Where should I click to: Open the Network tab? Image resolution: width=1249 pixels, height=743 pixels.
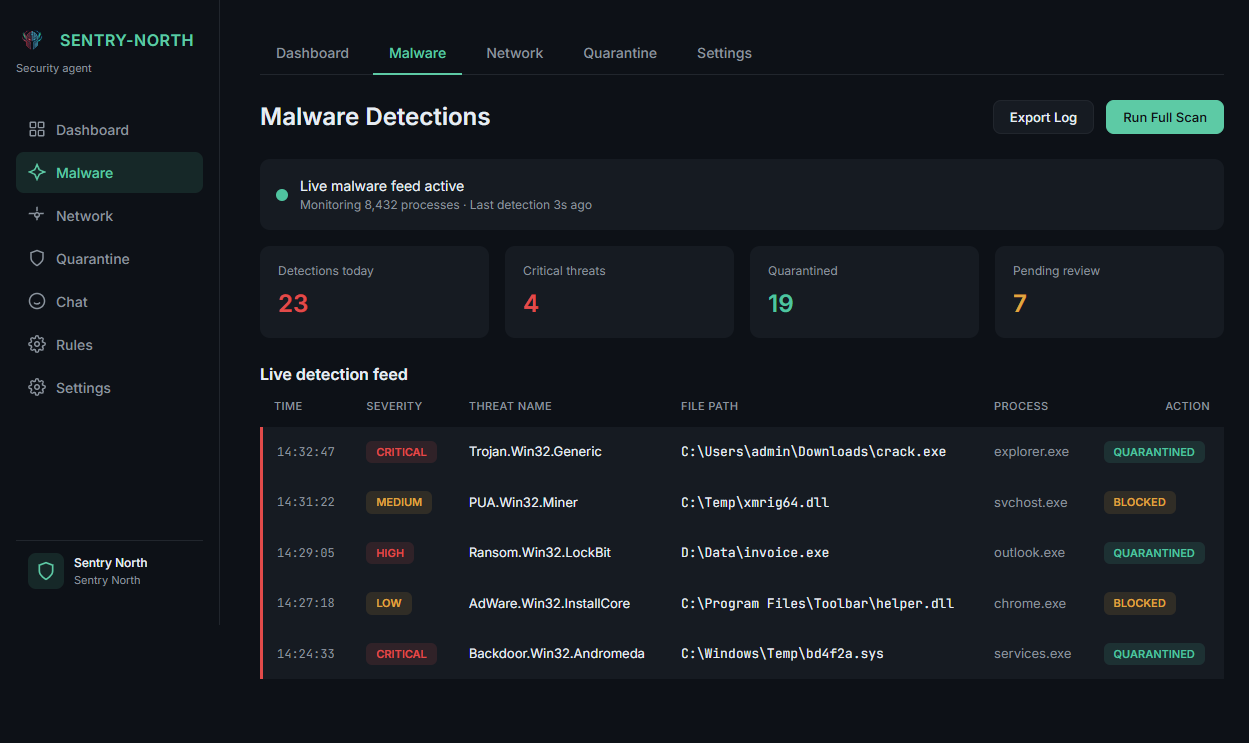point(515,53)
